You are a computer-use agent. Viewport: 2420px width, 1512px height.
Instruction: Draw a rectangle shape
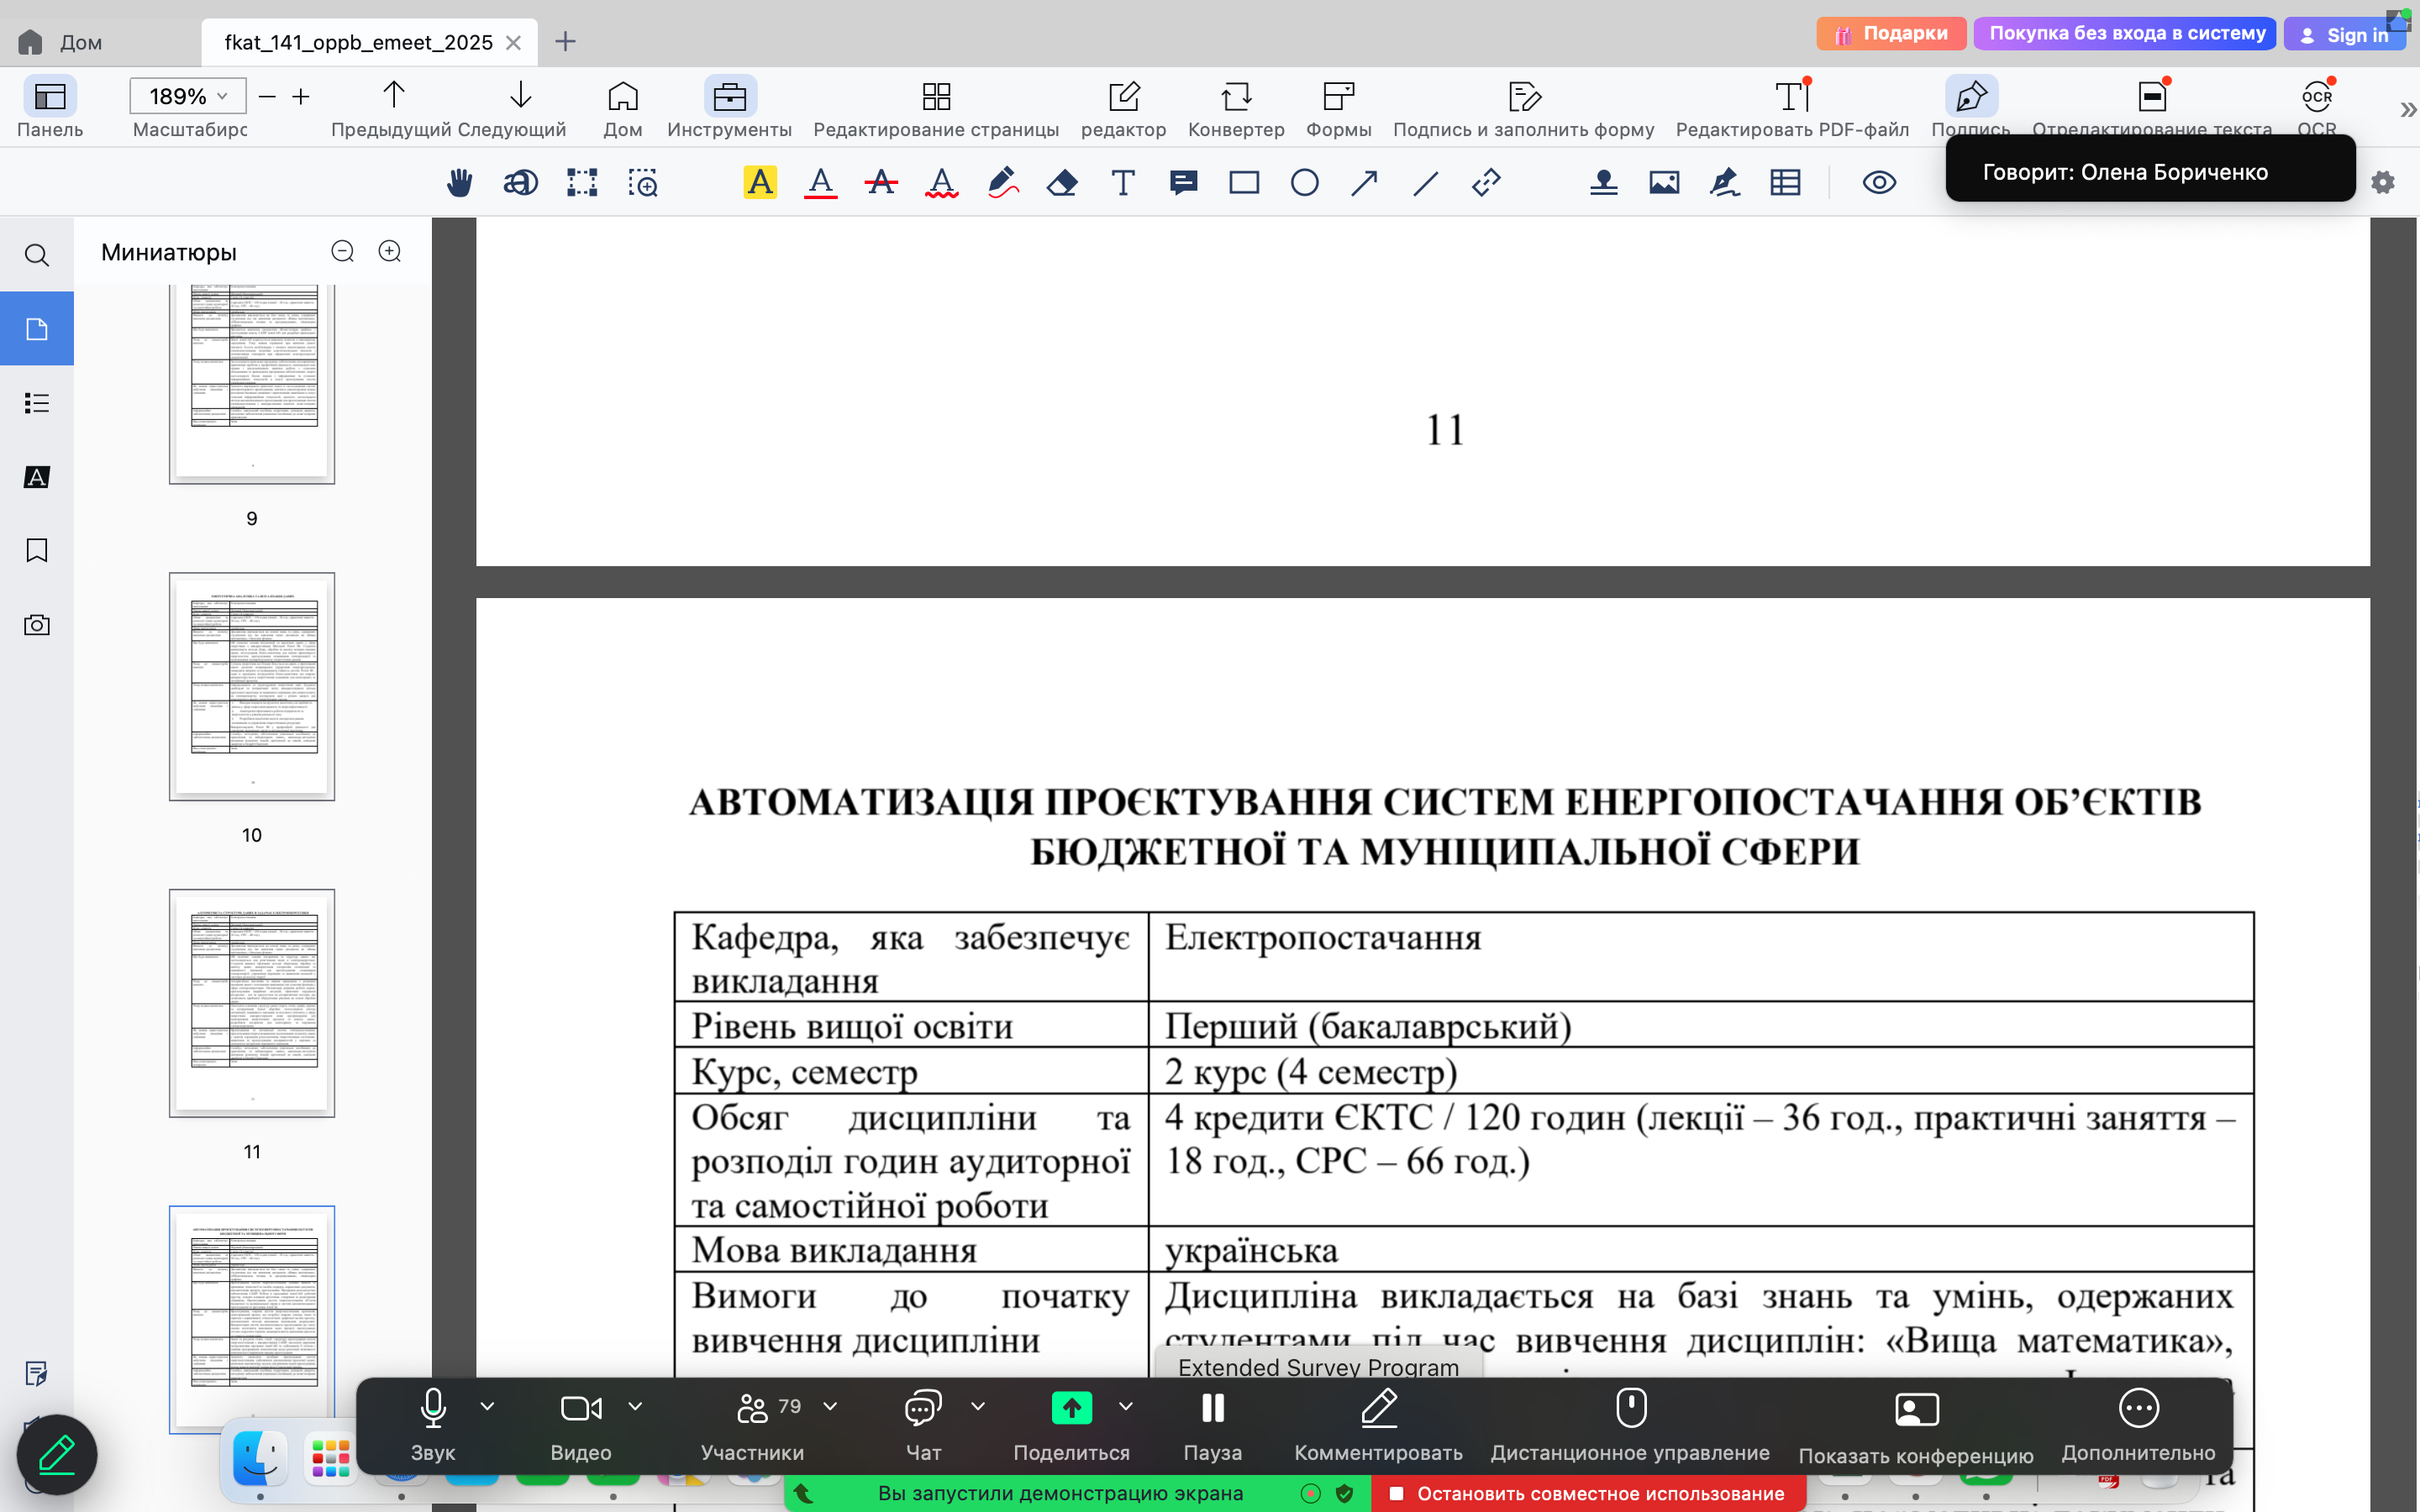[x=1244, y=183]
